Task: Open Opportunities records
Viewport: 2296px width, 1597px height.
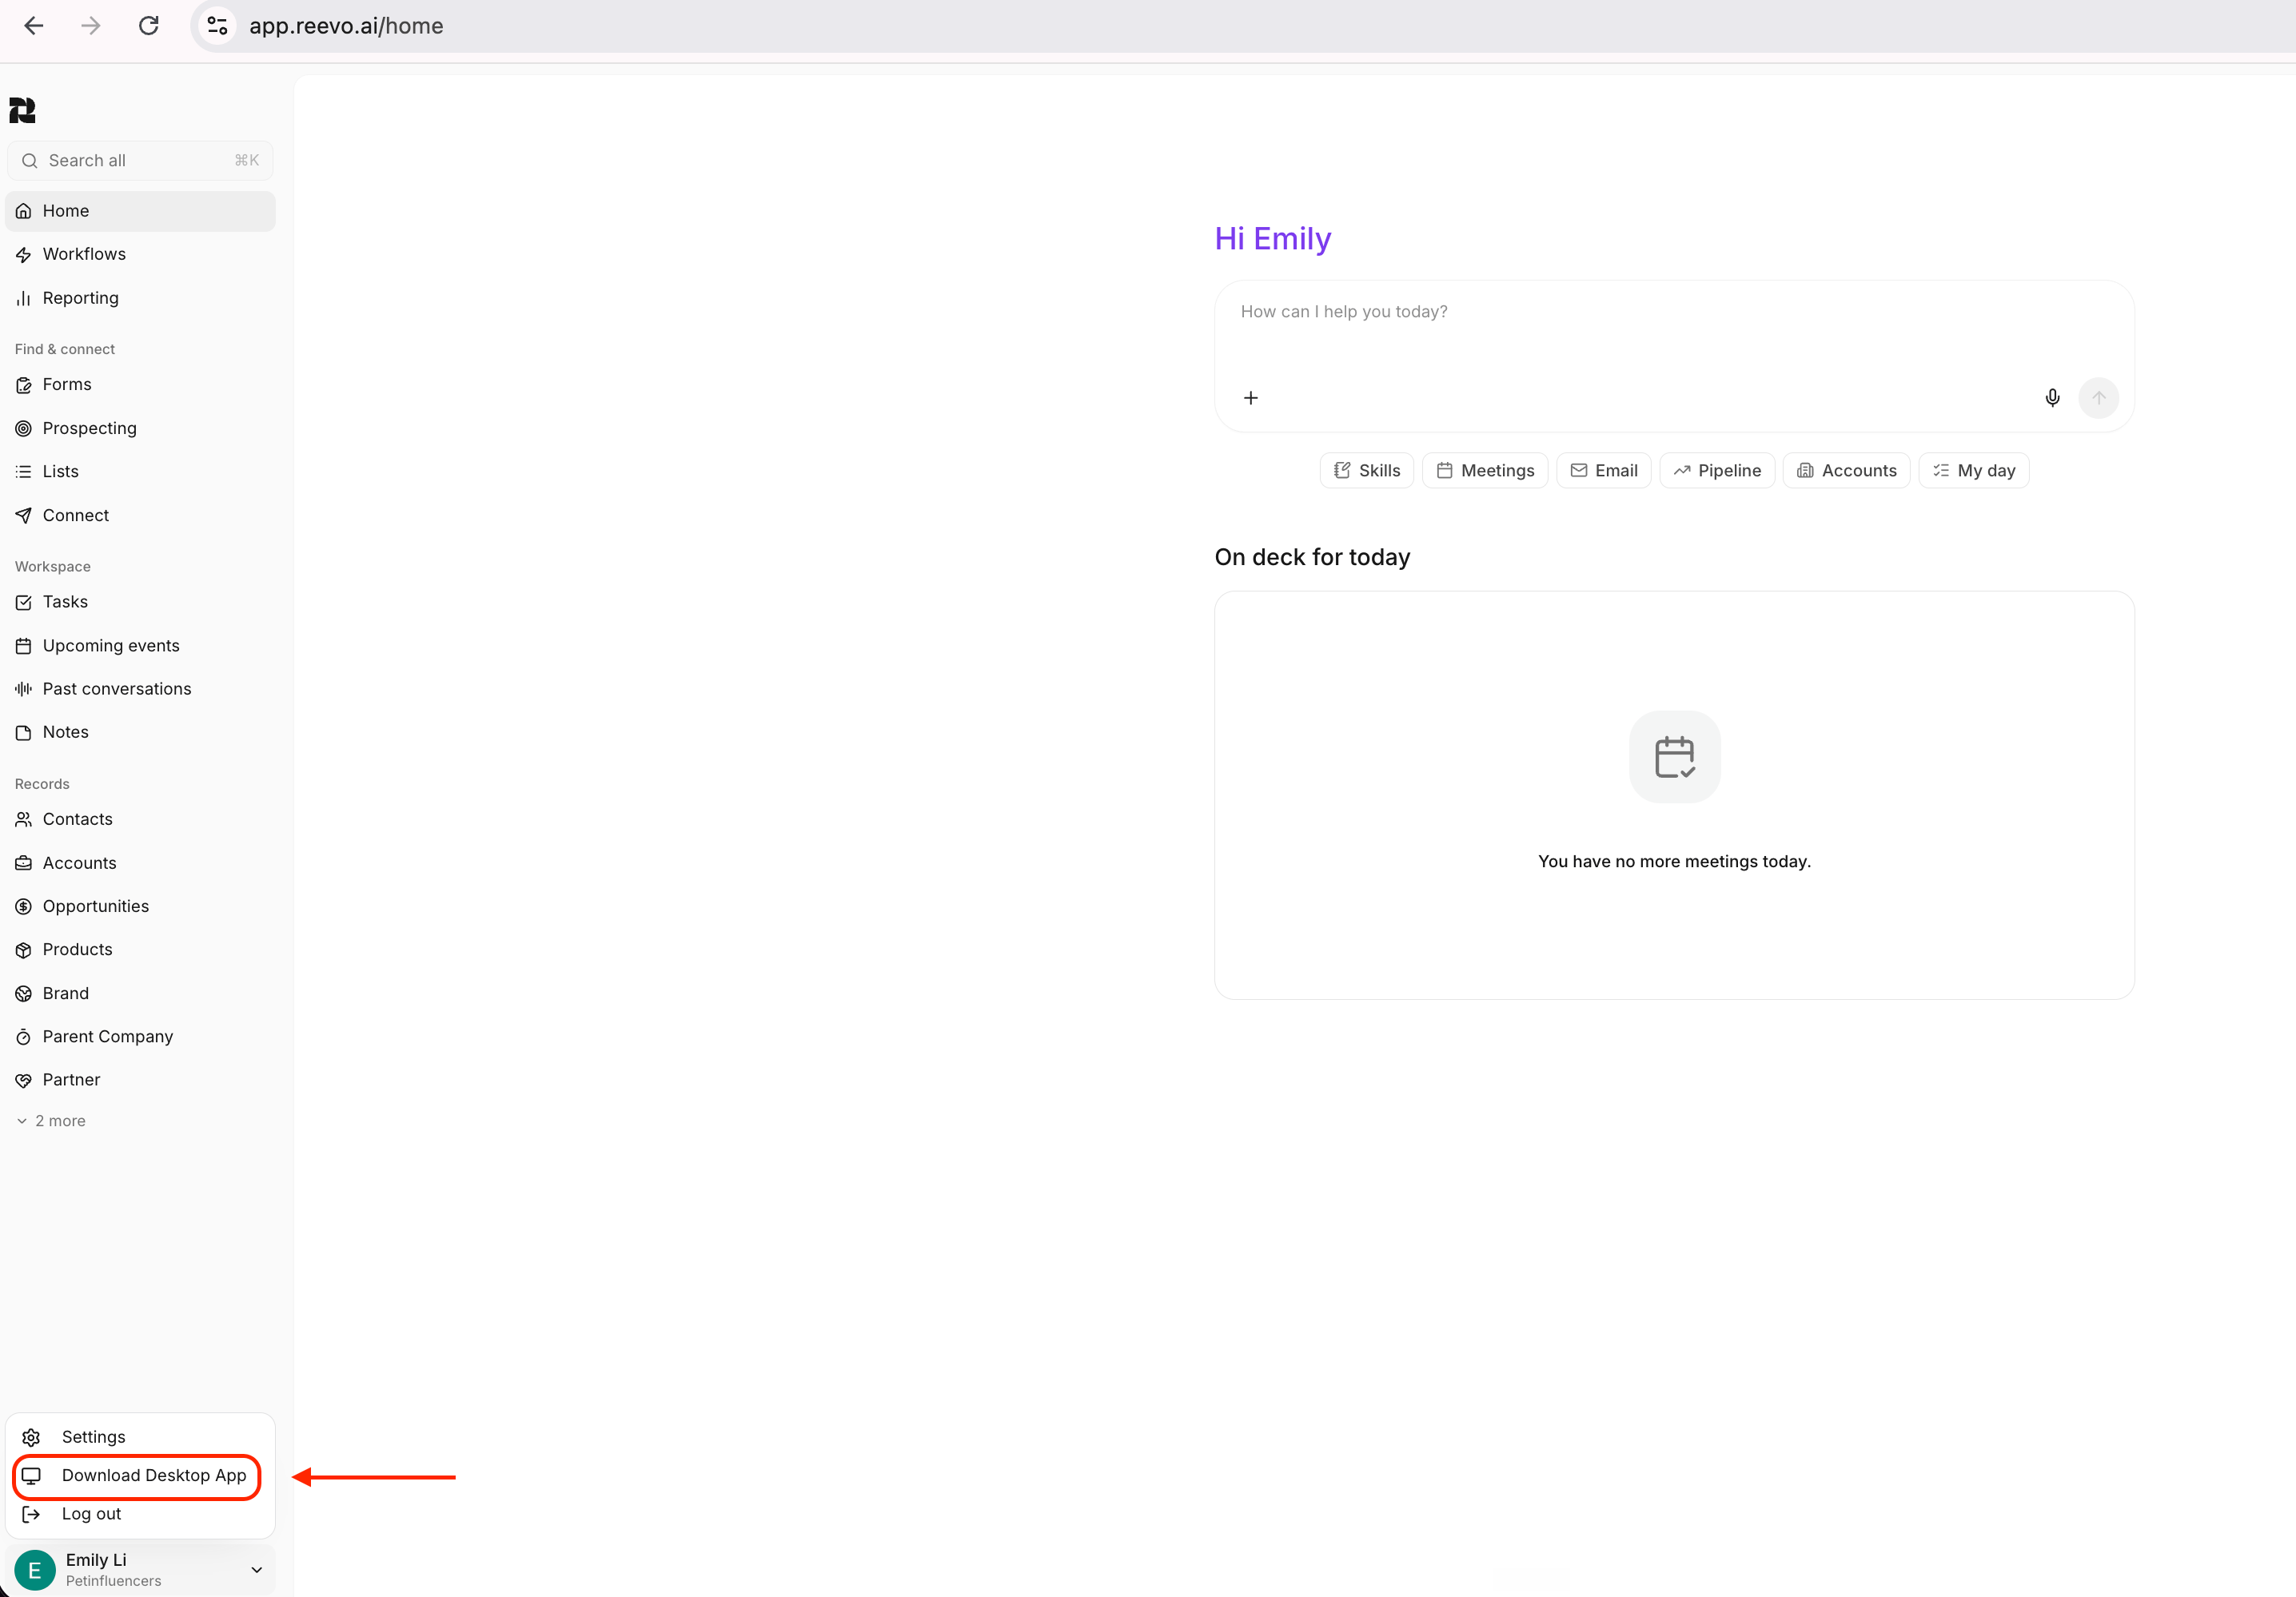Action: click(140, 906)
